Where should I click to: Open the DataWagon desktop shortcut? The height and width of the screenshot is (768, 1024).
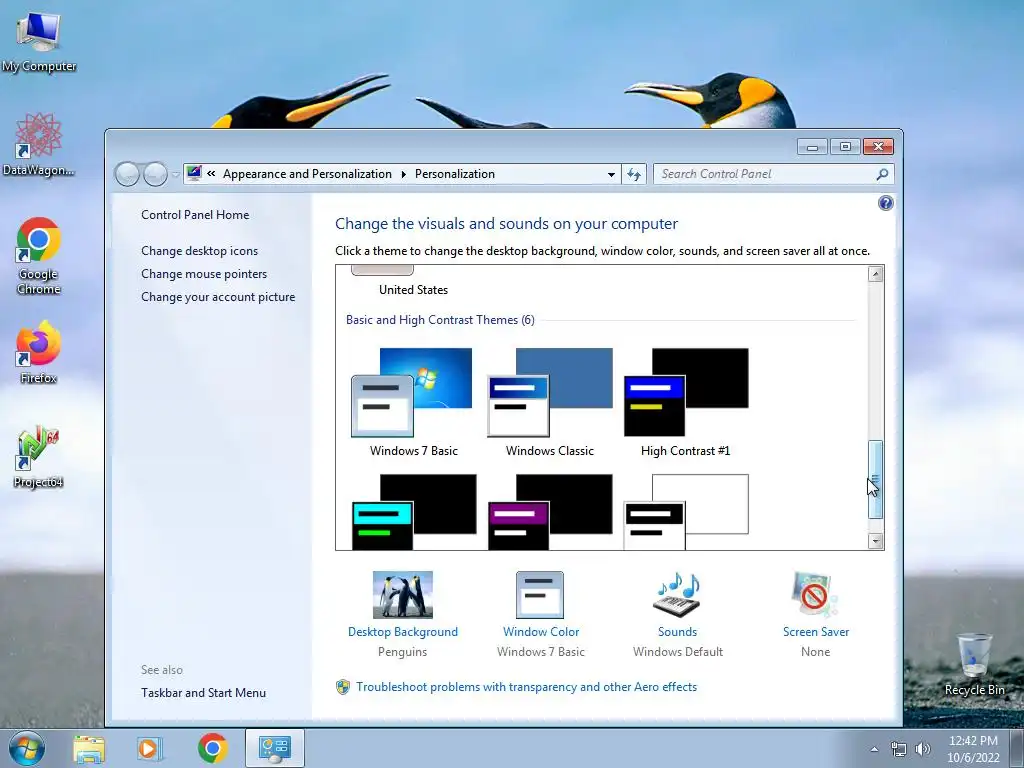tap(39, 144)
